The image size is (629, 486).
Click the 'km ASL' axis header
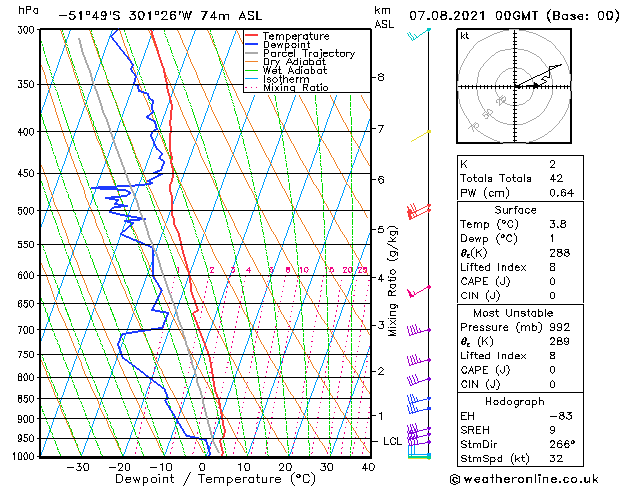tap(384, 17)
